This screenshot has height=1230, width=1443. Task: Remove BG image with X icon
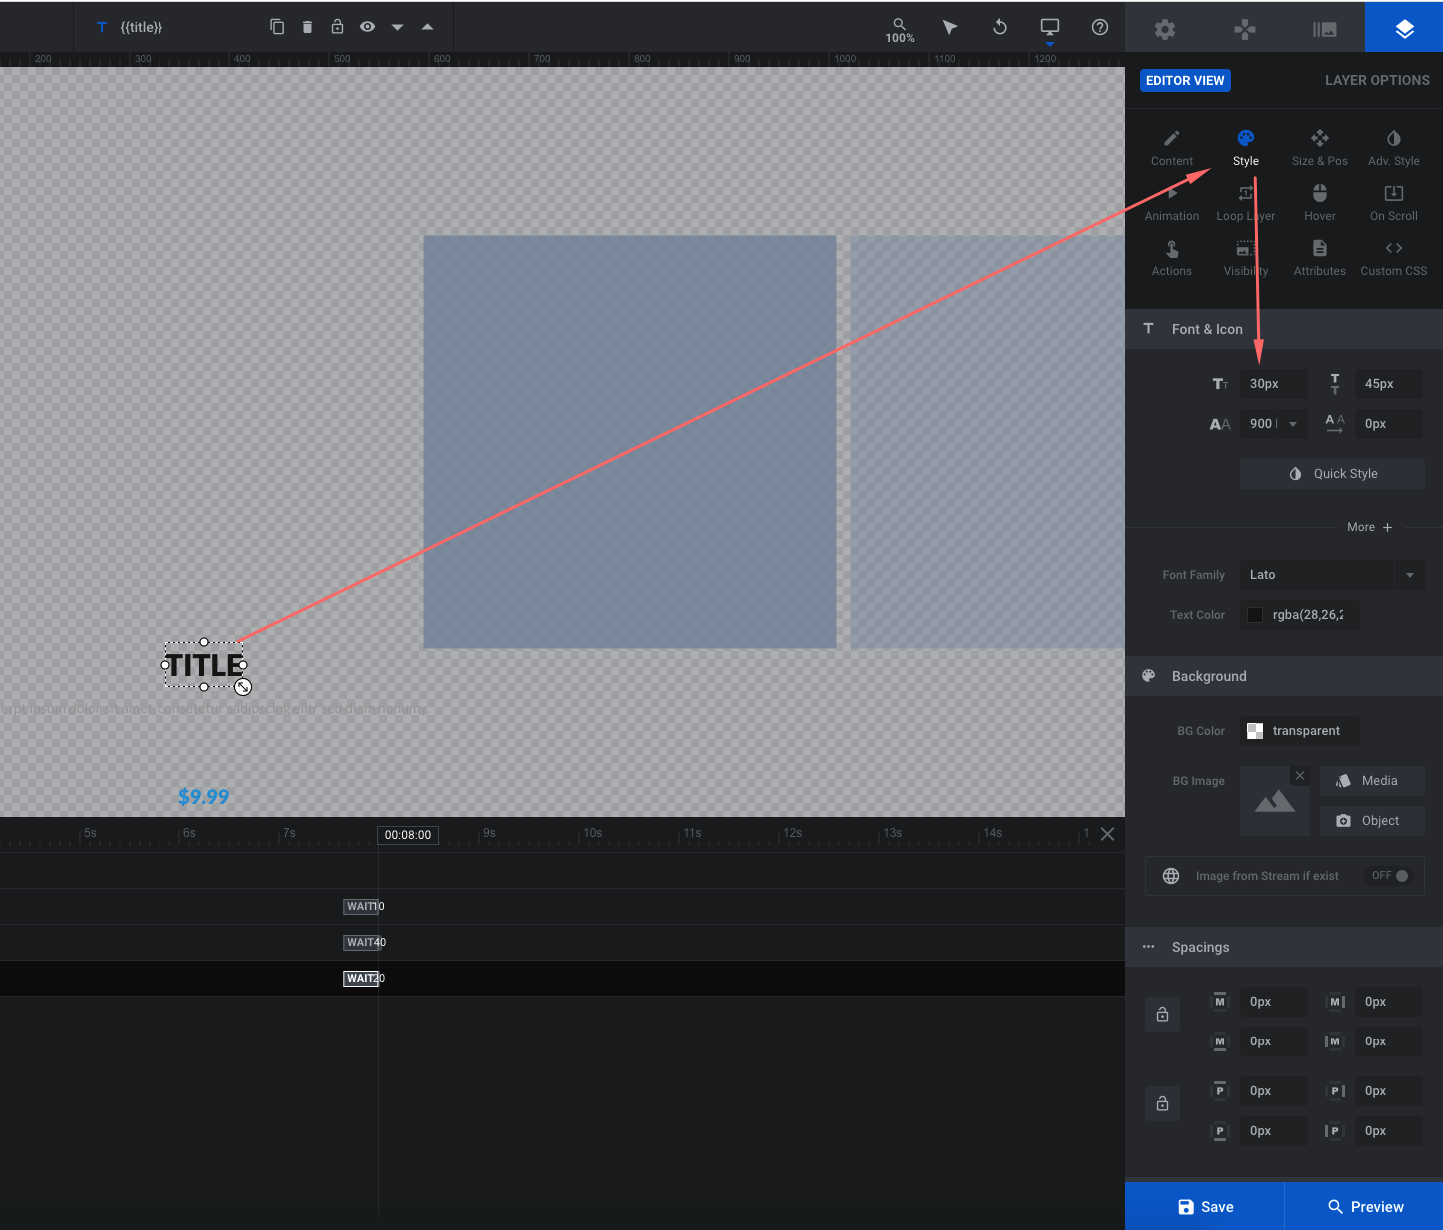[1299, 776]
